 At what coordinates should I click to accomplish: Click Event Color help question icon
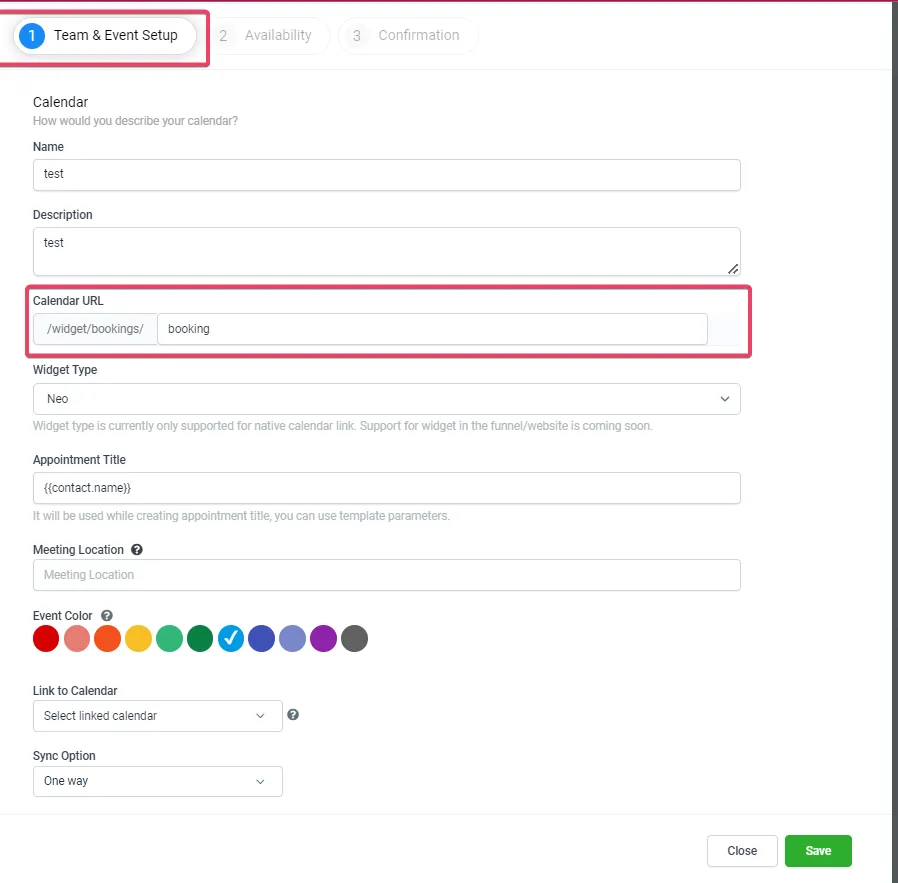pos(107,616)
